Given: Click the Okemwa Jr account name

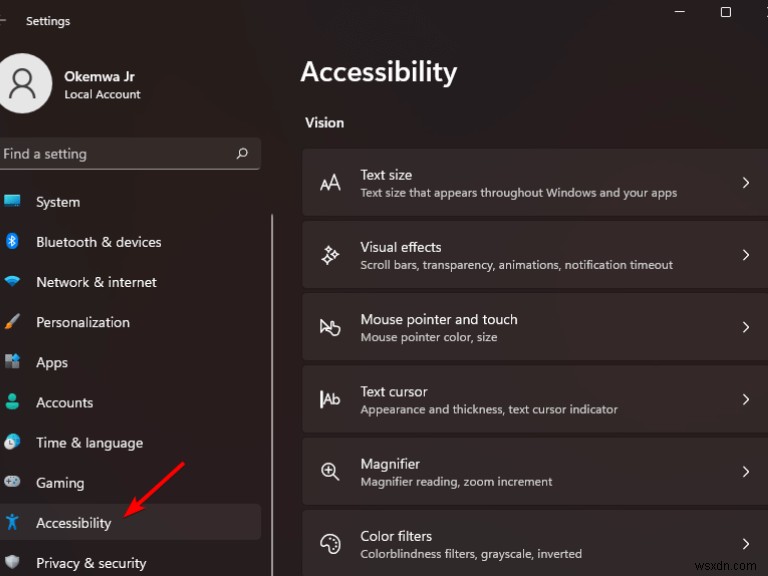Looking at the screenshot, I should tap(99, 76).
